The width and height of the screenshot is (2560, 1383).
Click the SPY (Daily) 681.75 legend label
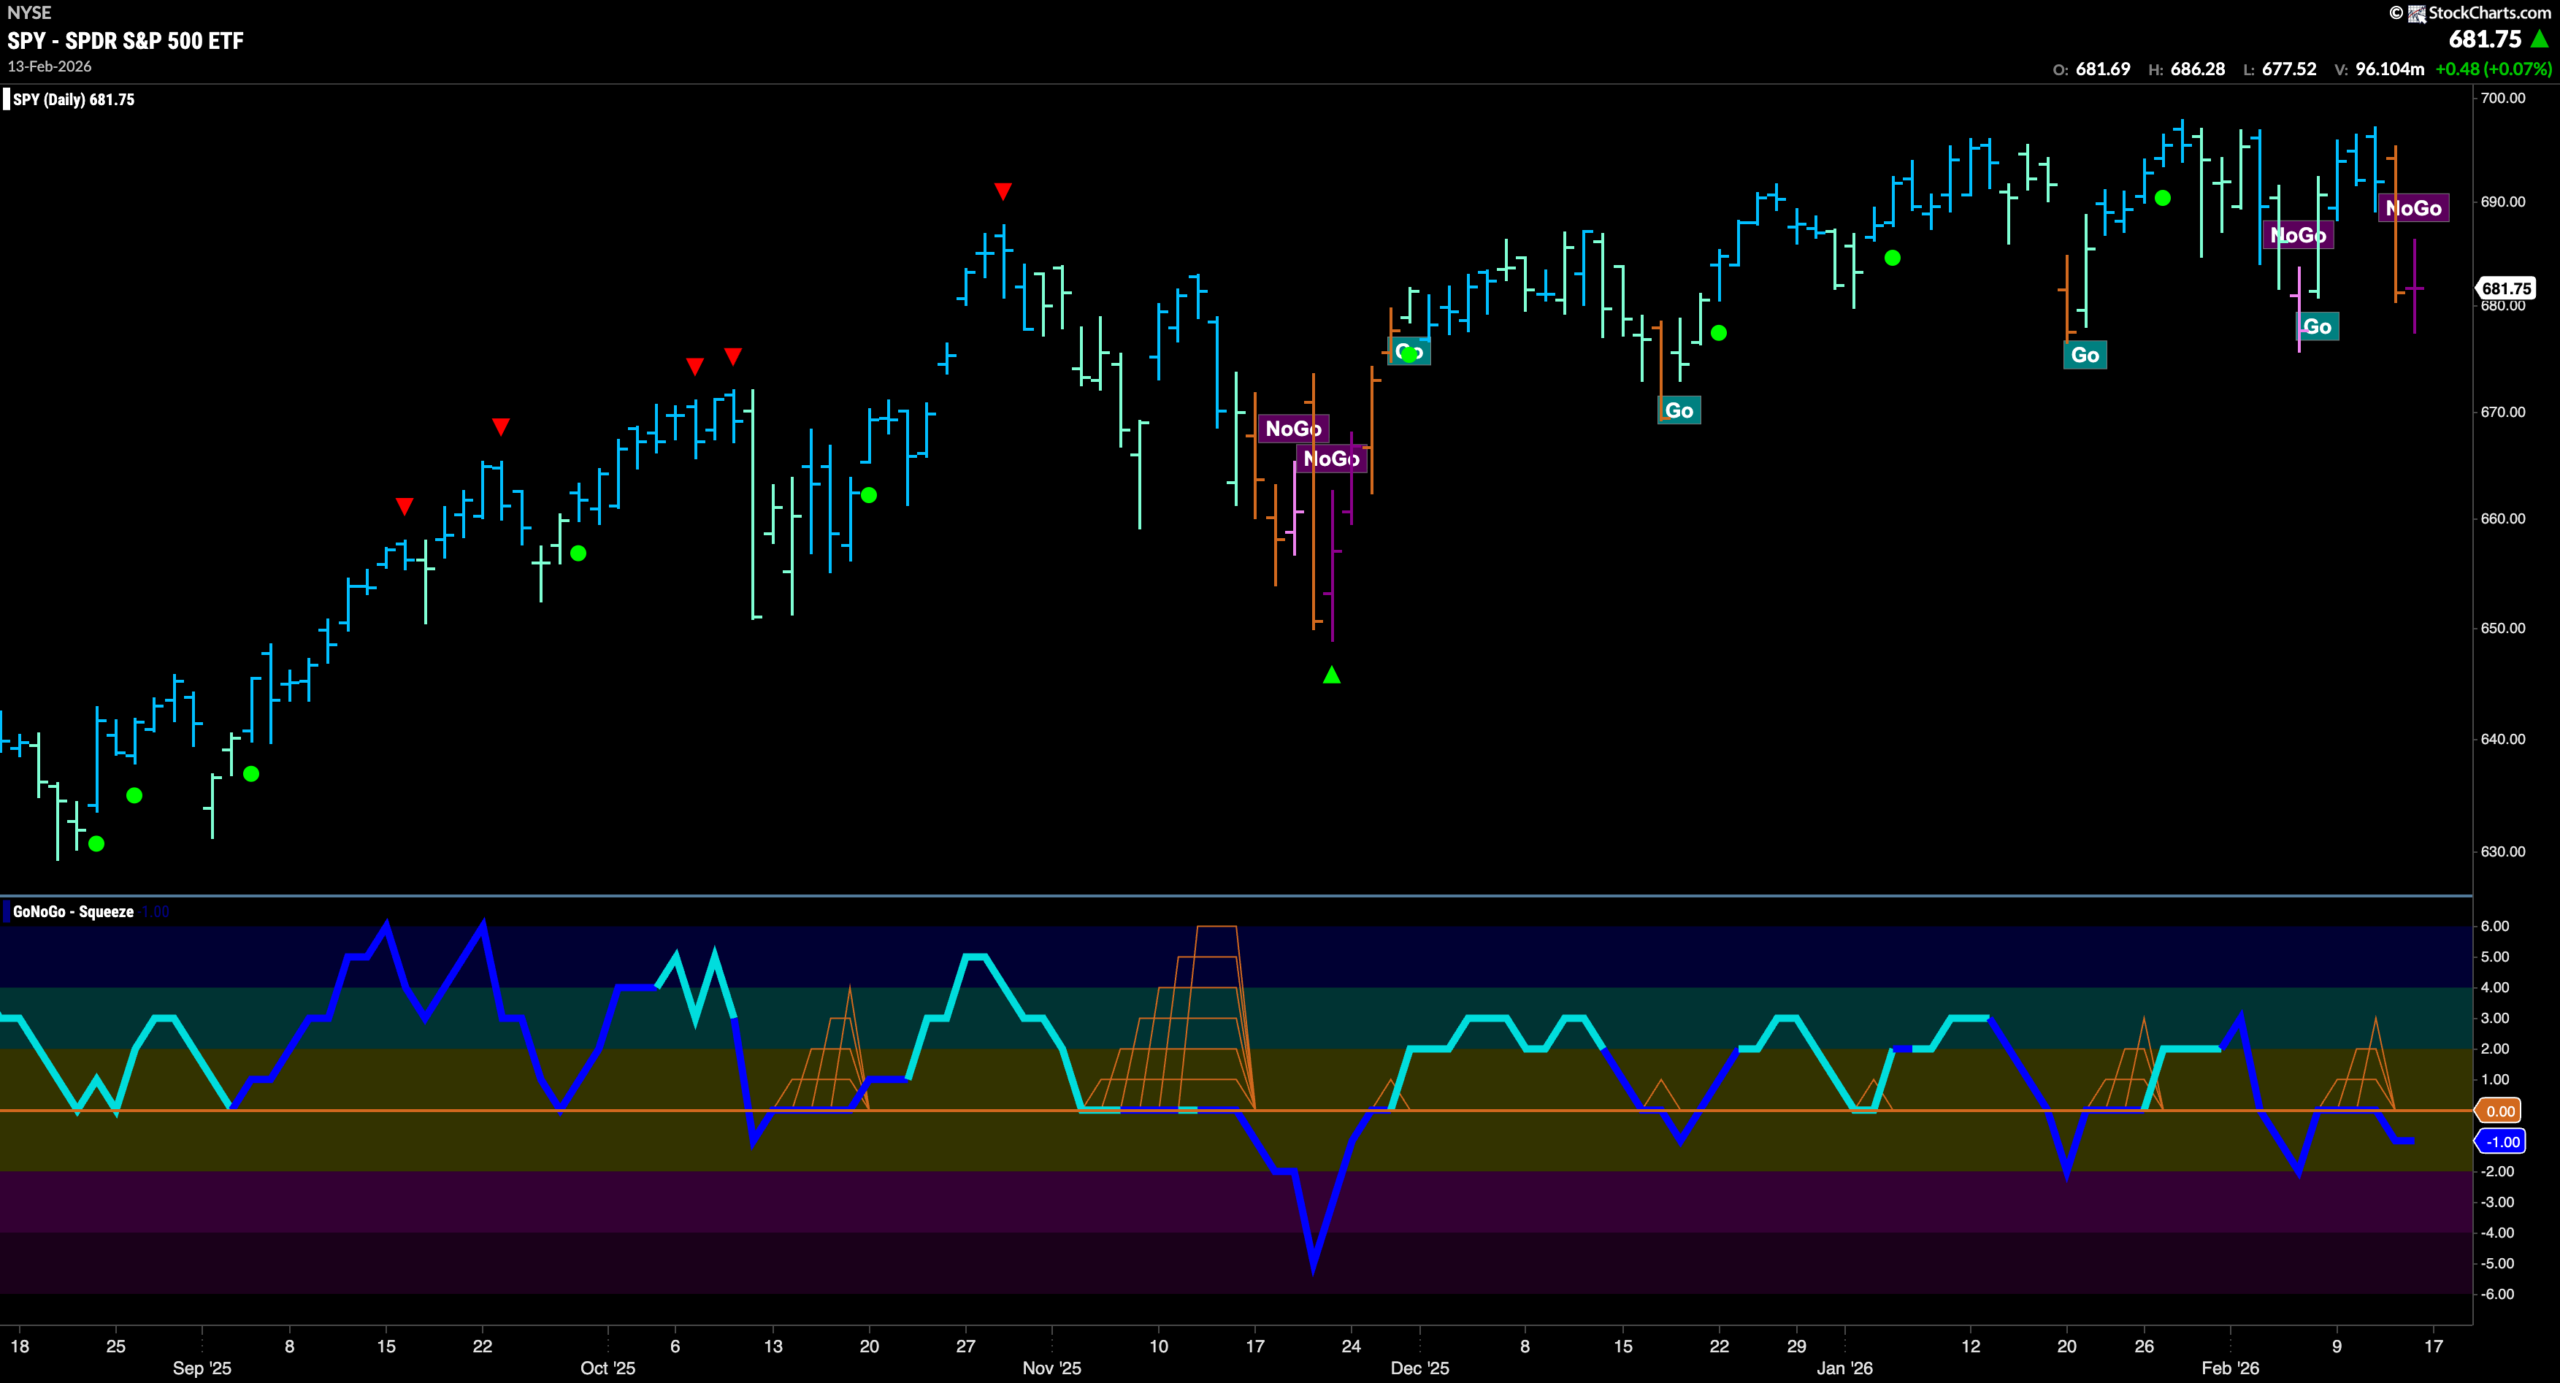73,99
